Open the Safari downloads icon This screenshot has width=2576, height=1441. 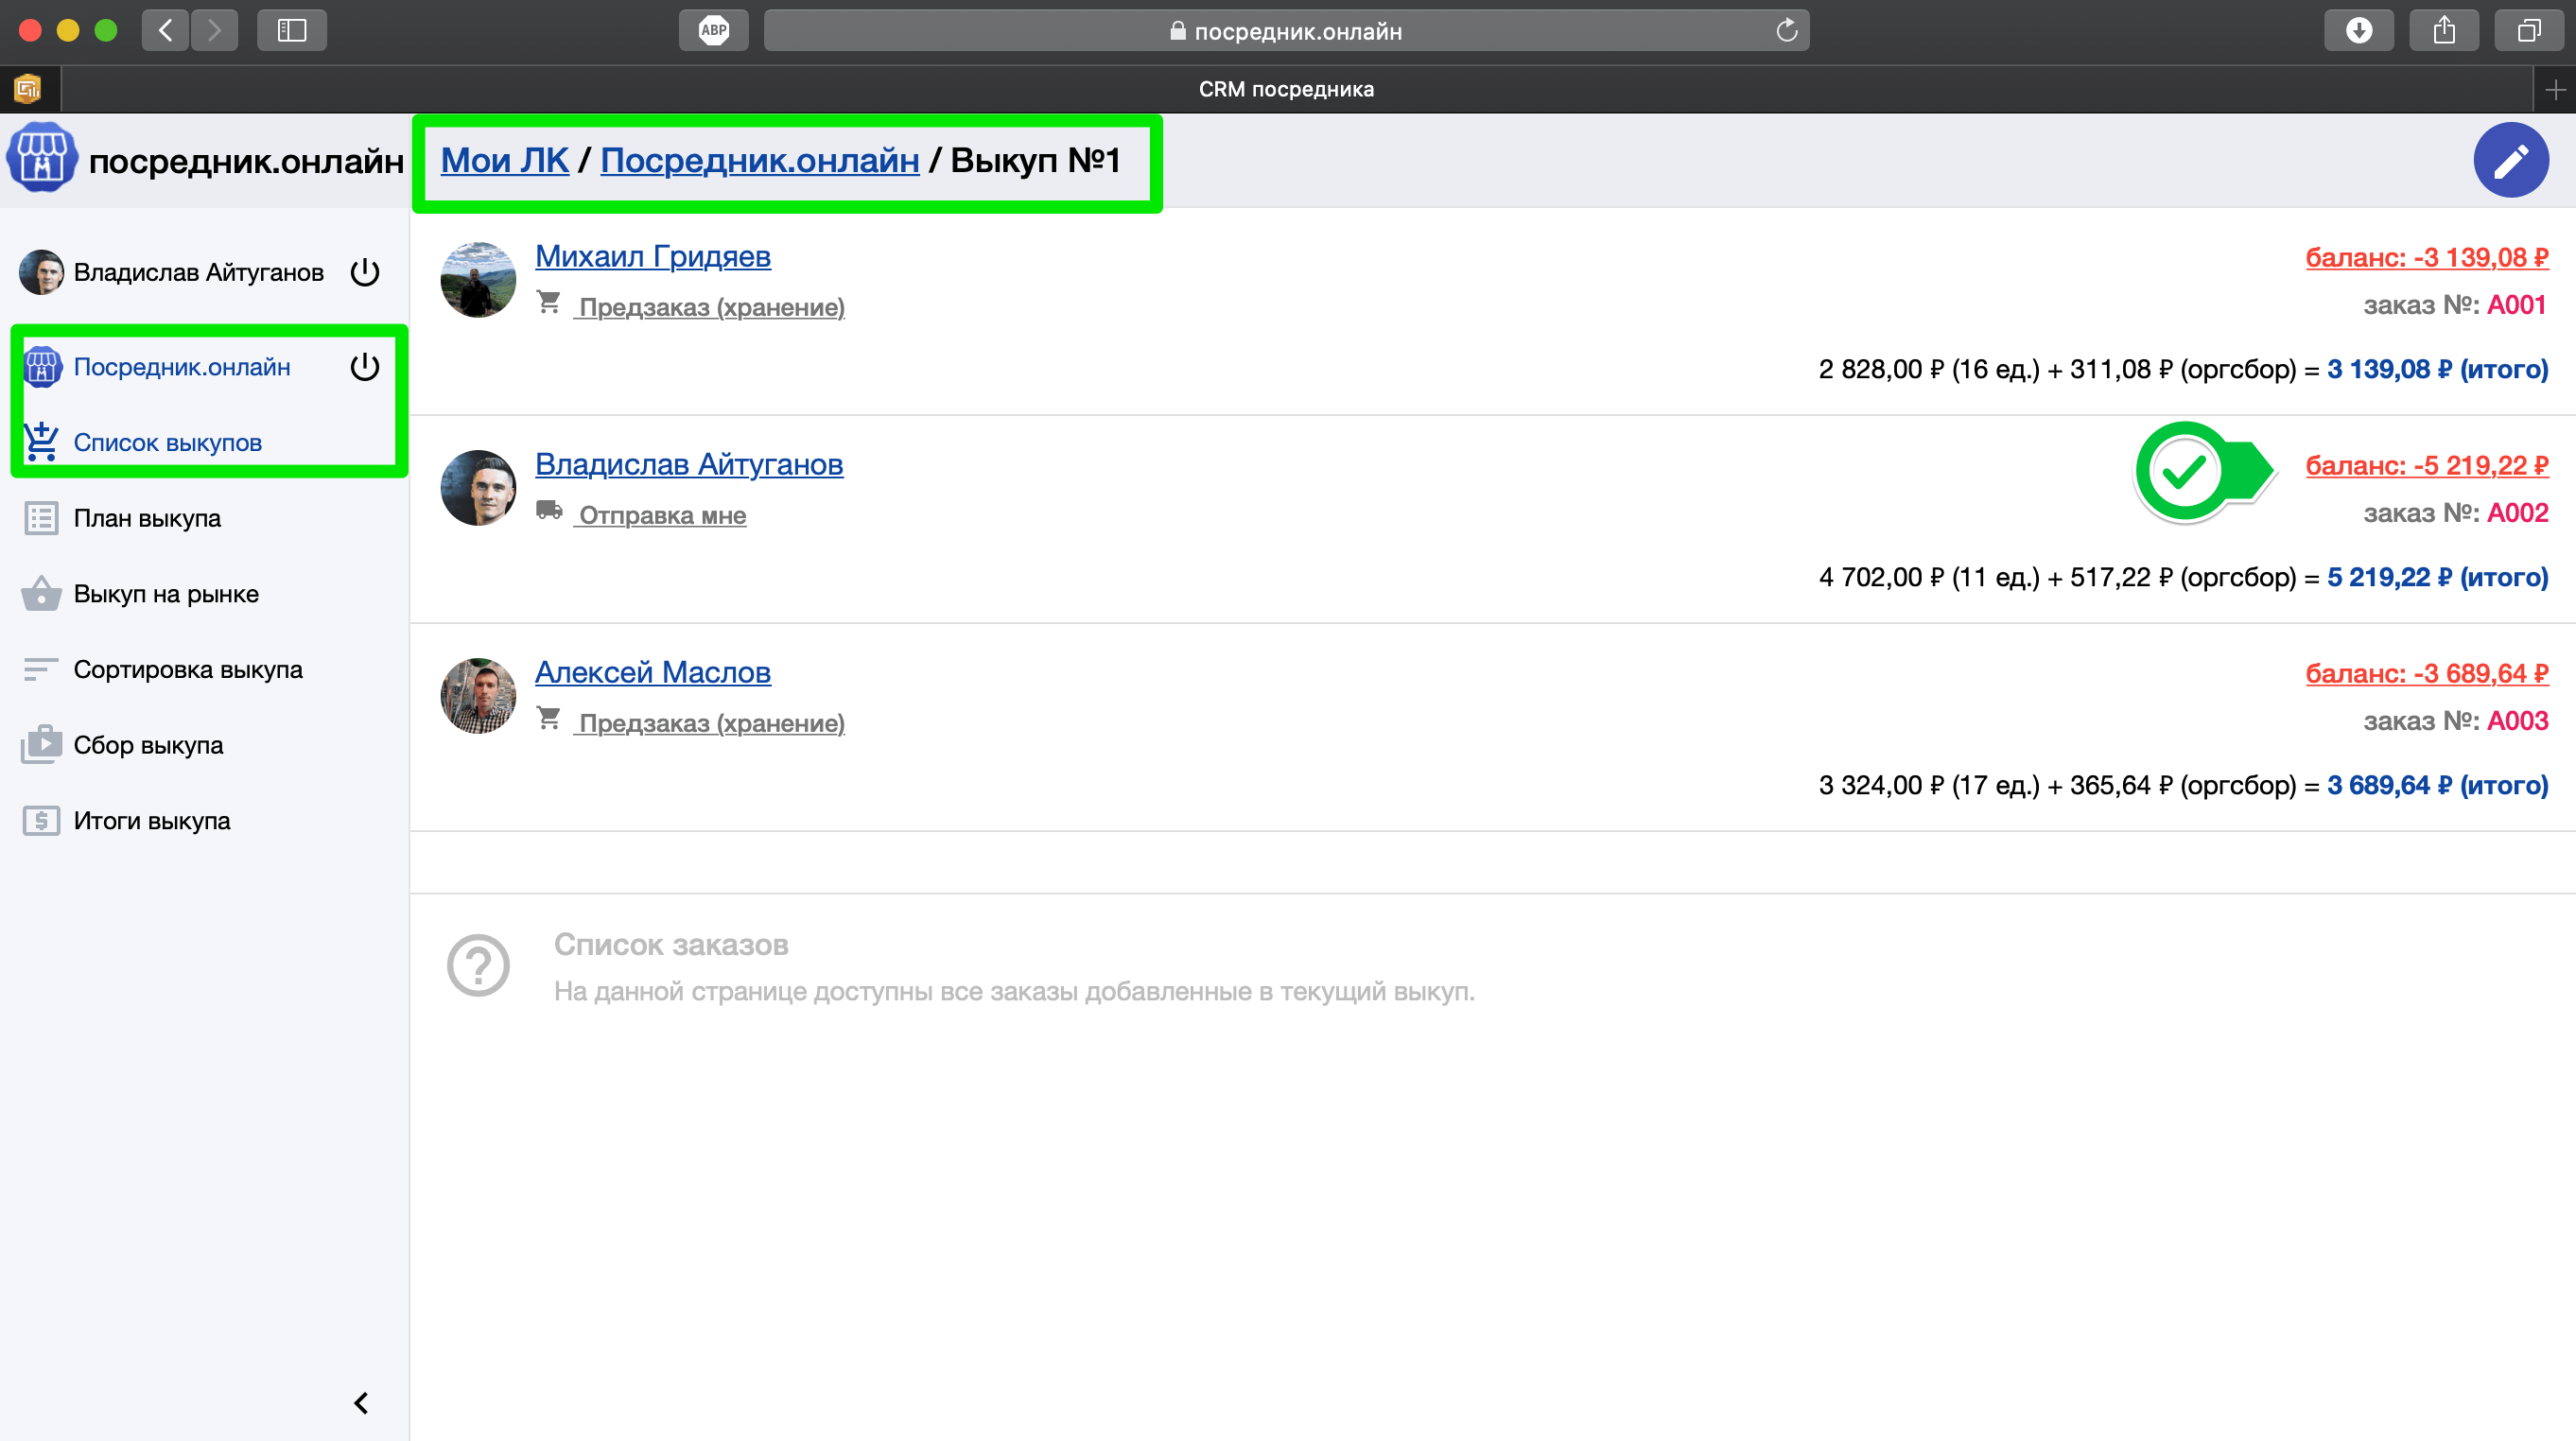point(2359,30)
